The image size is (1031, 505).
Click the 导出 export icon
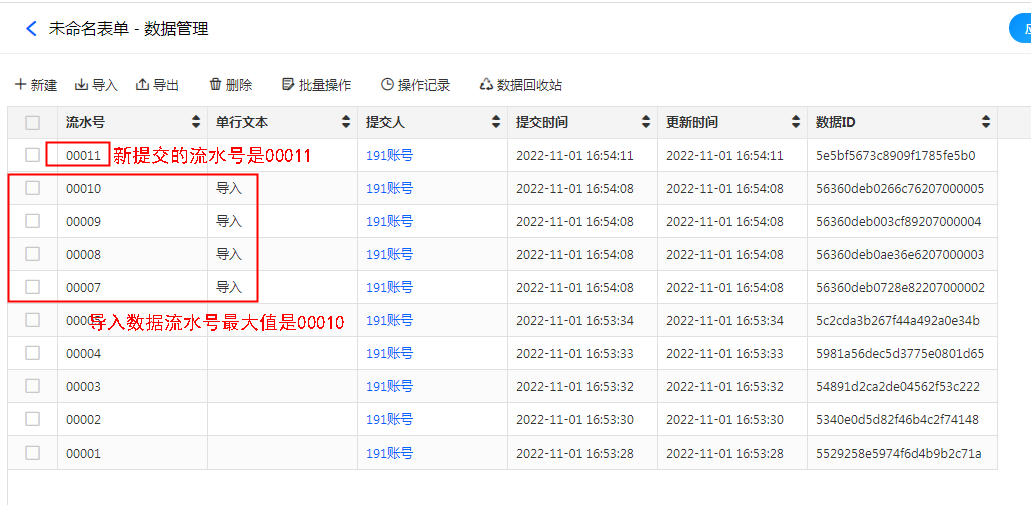(142, 85)
